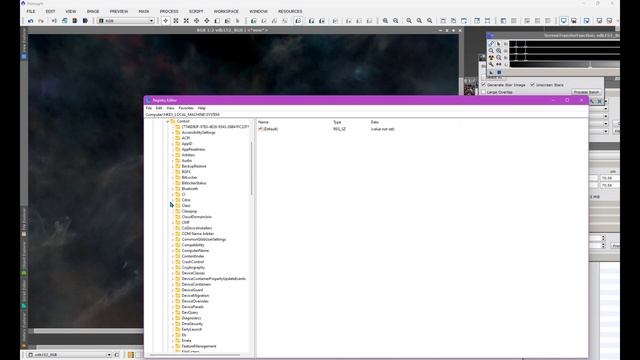The image size is (640, 360).
Task: Select the arrow pointer icon in ScreenTransferFunction
Action: [x=498, y=44]
